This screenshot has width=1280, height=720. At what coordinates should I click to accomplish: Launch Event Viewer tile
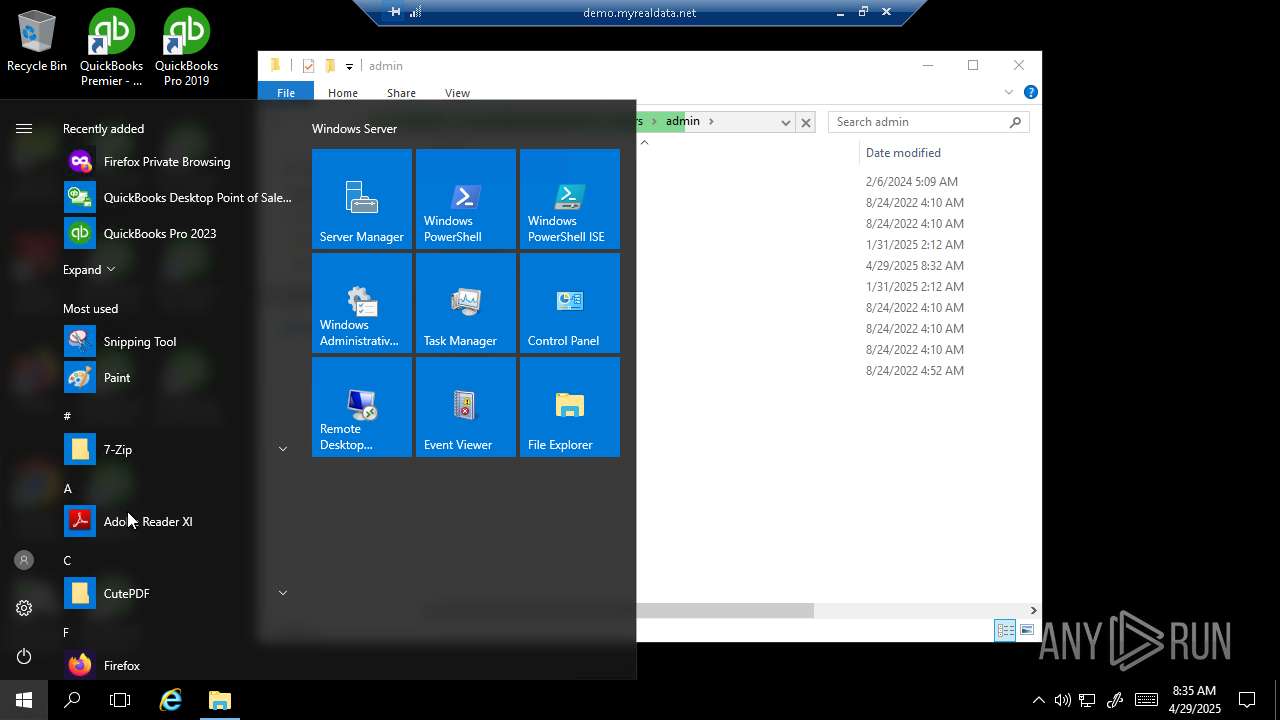click(x=466, y=407)
